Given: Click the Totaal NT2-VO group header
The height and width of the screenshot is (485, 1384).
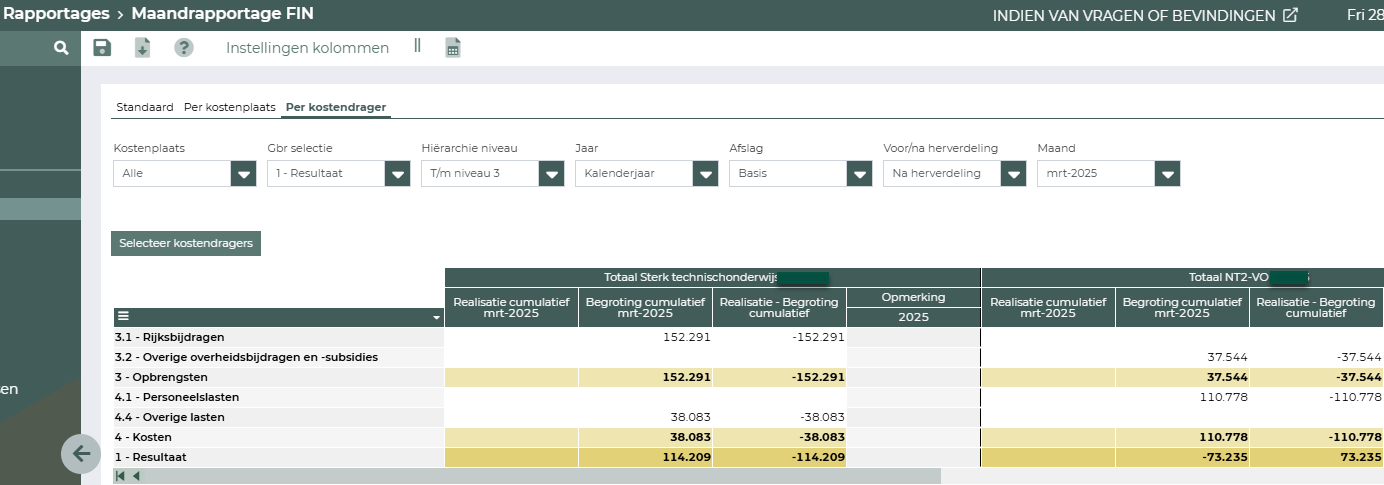Looking at the screenshot, I should tap(1183, 277).
